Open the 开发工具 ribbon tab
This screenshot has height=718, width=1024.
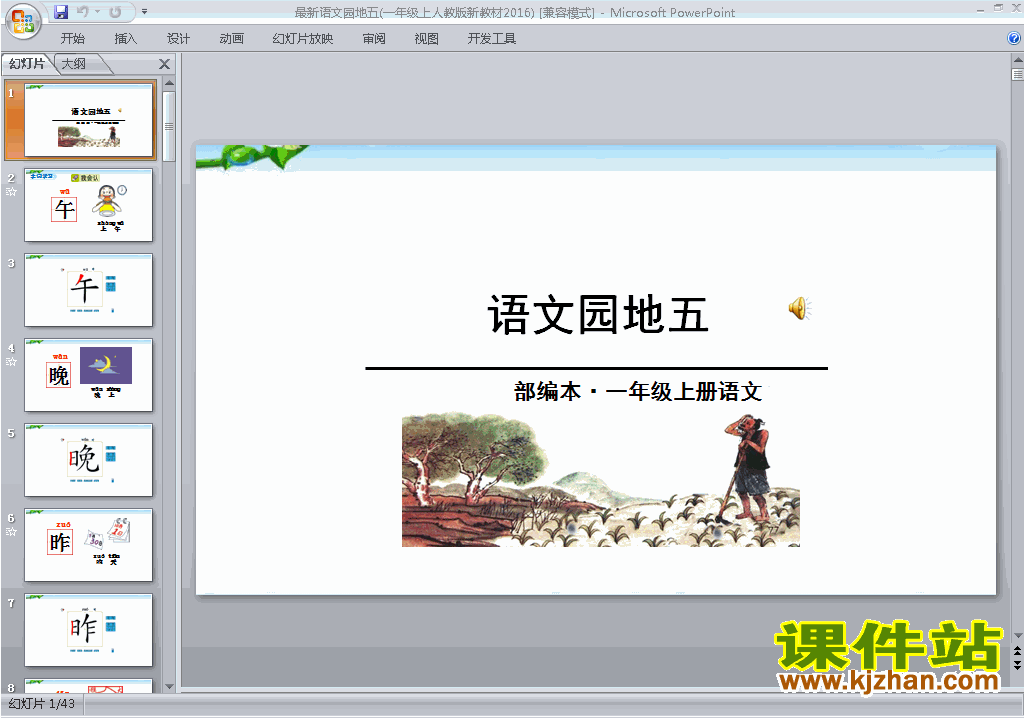[491, 39]
